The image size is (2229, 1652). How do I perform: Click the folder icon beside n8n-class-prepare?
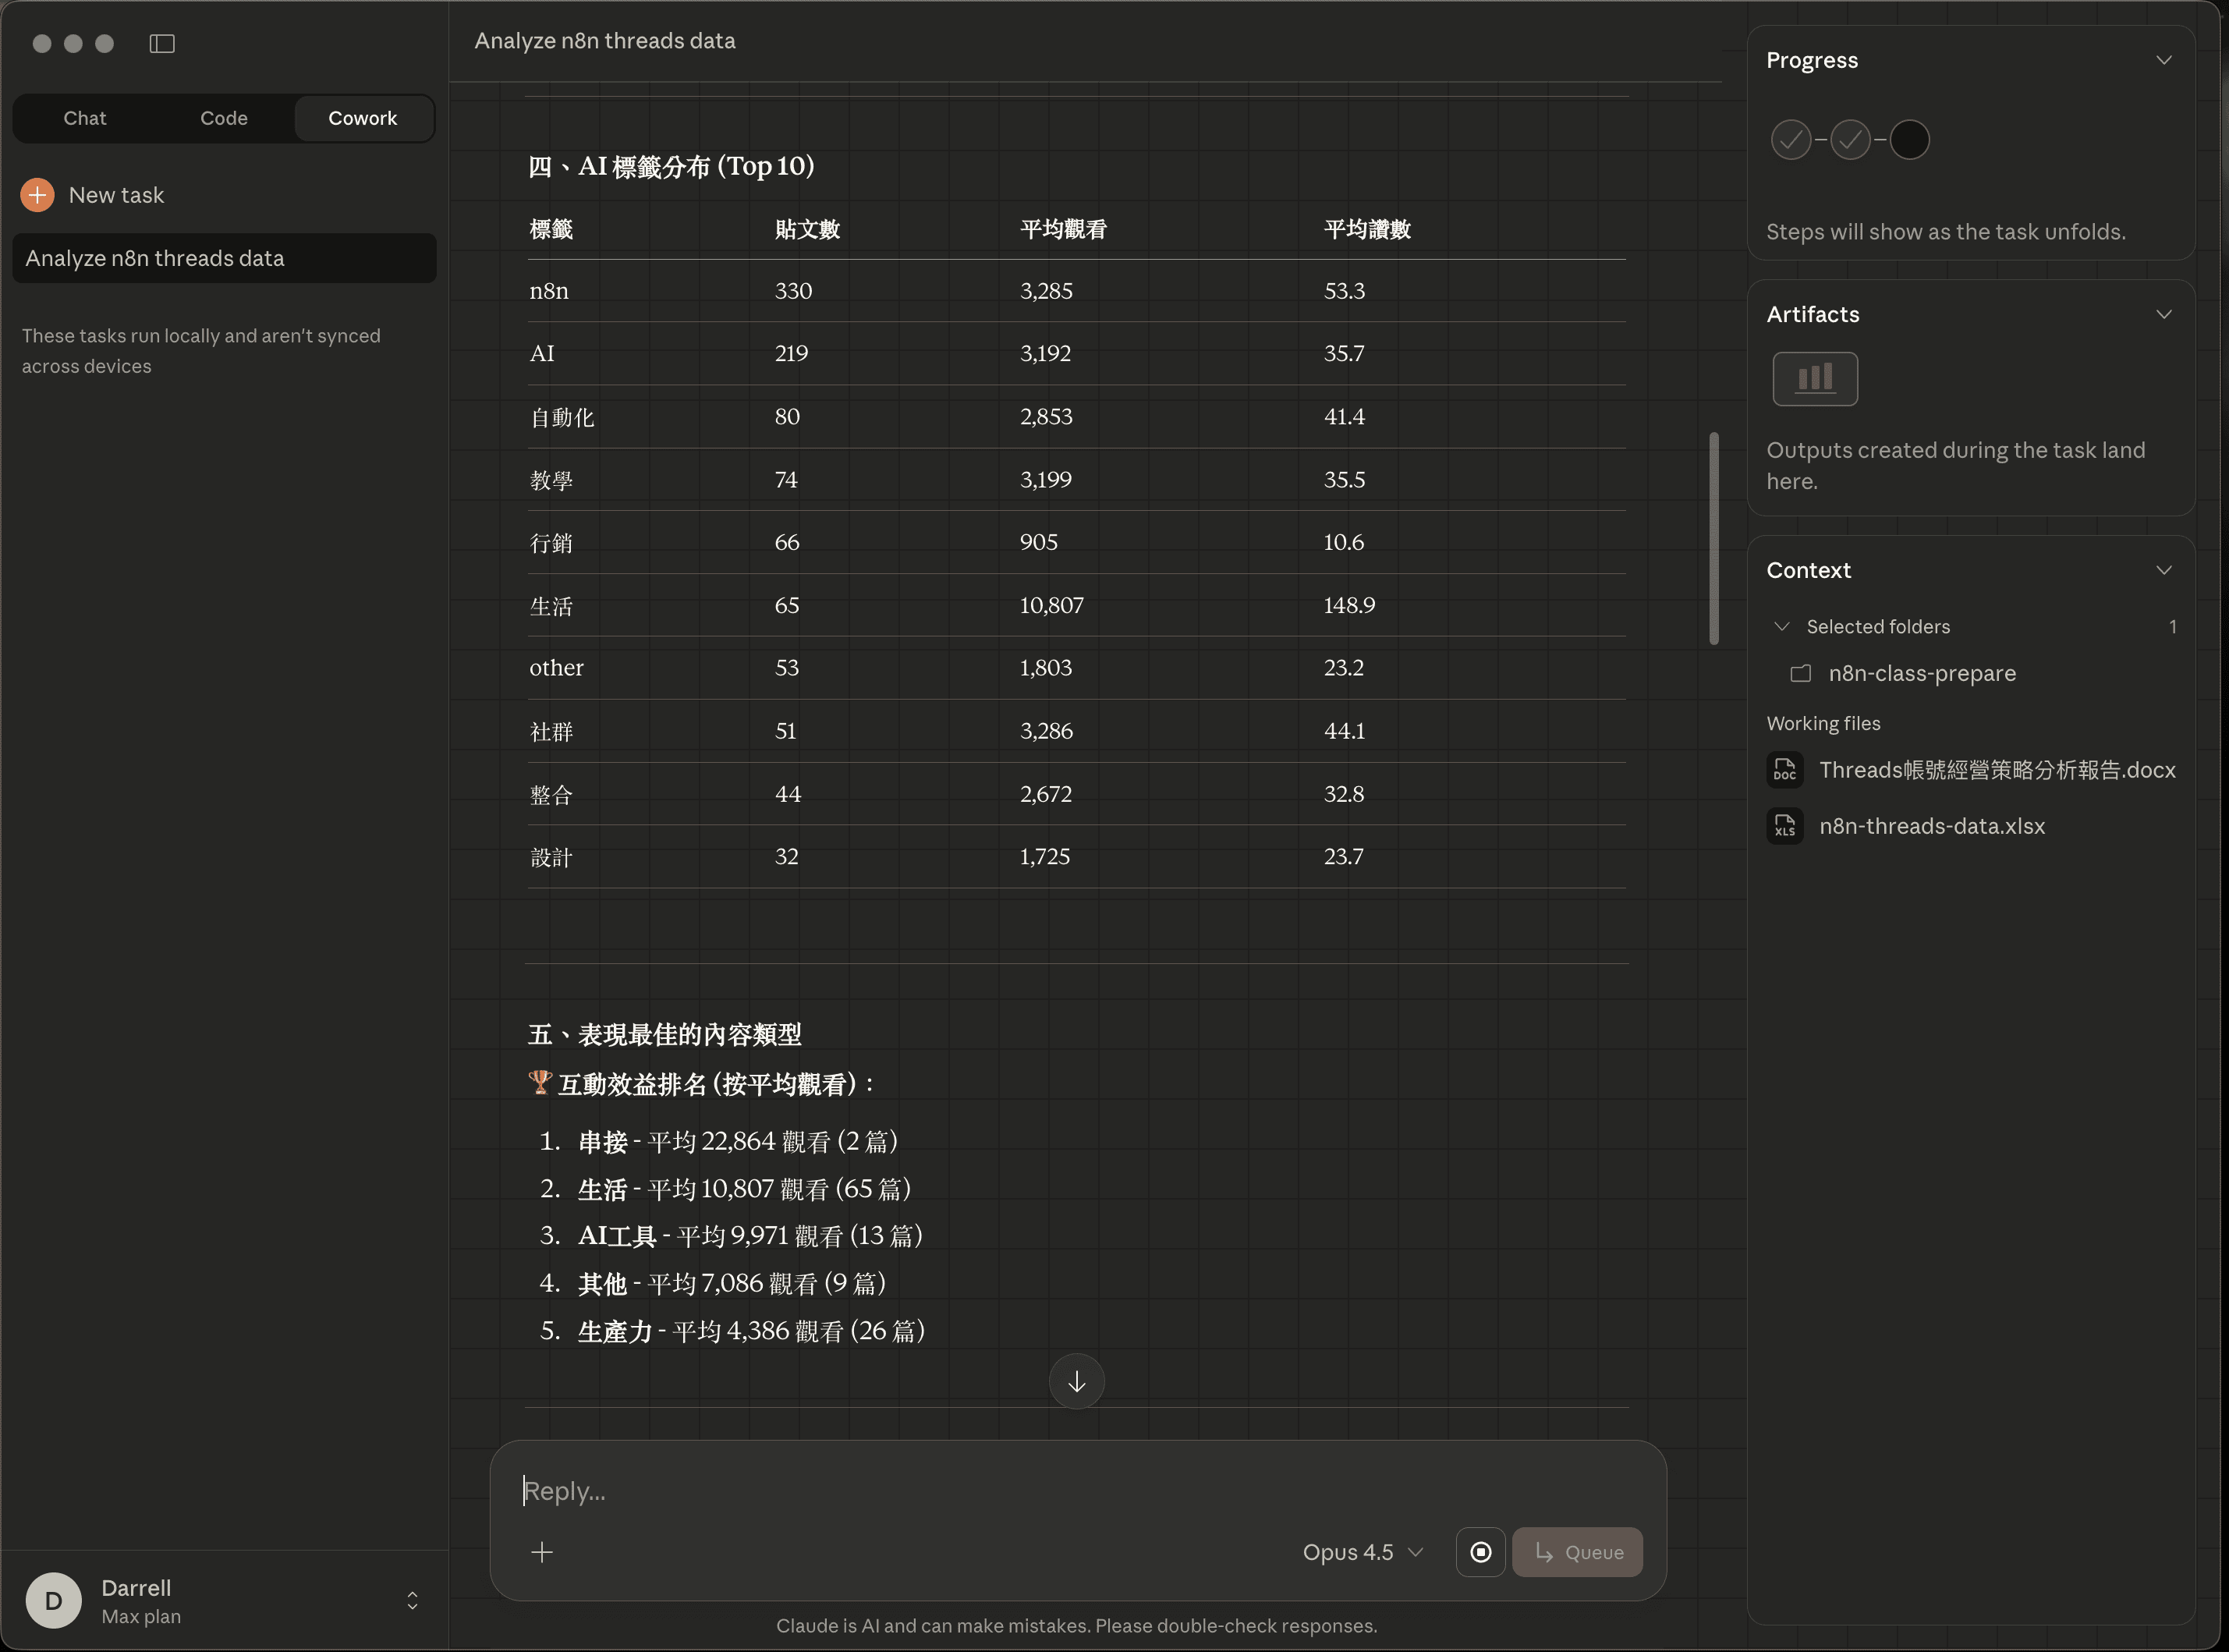(1801, 673)
